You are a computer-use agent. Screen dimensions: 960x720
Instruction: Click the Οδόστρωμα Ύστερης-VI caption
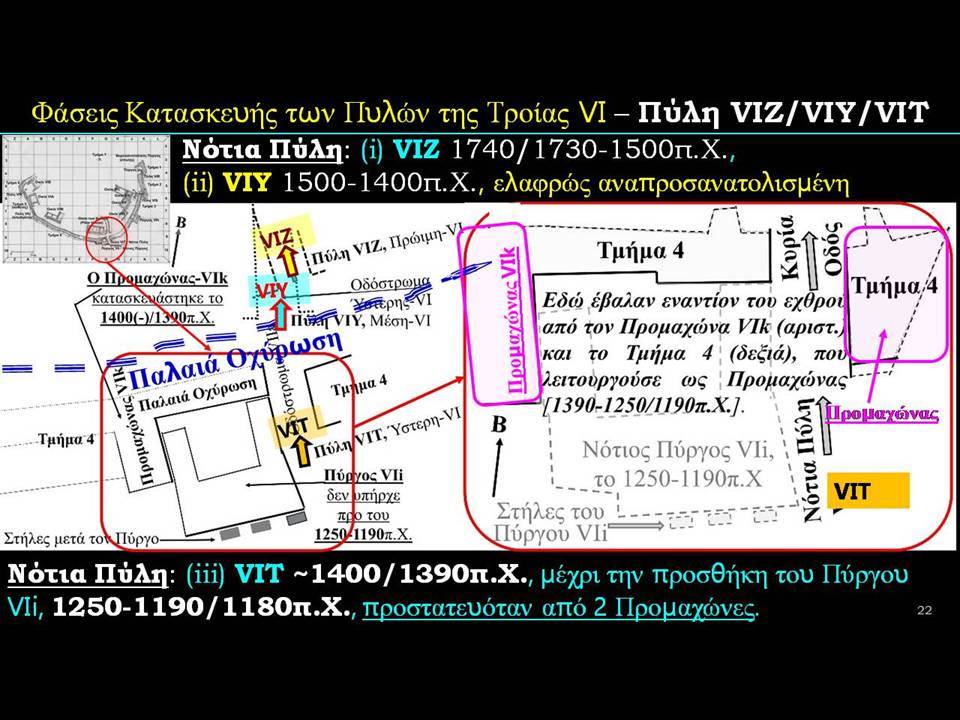click(391, 291)
